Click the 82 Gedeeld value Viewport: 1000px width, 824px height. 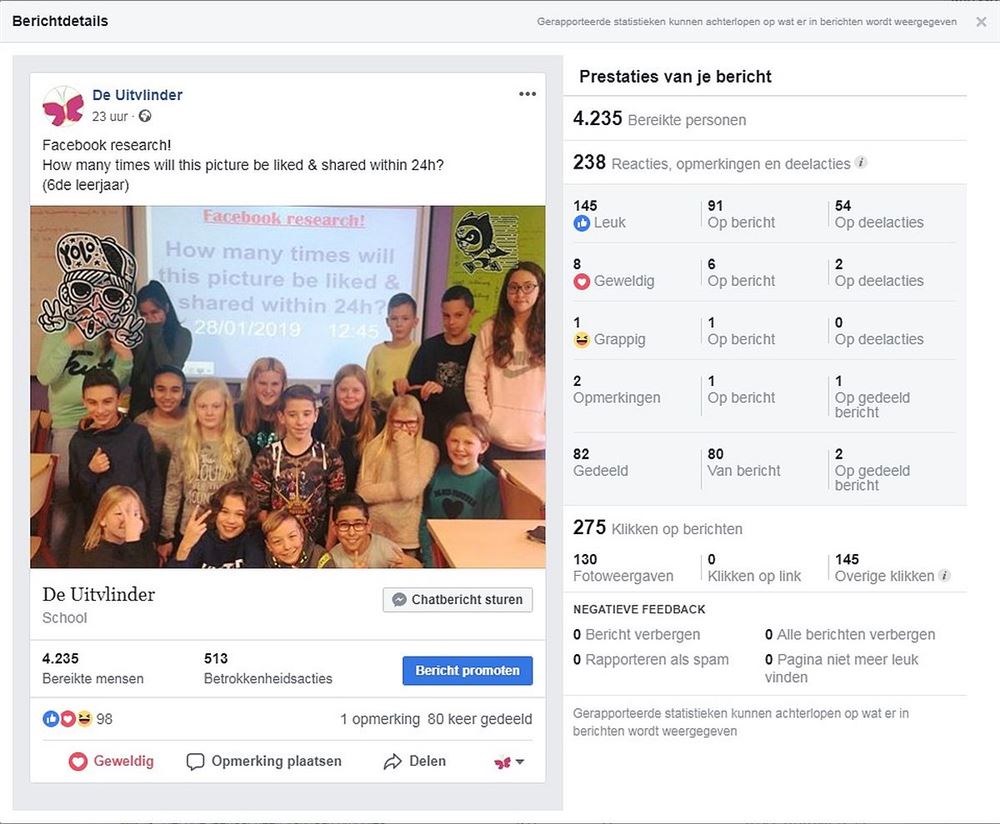(x=601, y=462)
